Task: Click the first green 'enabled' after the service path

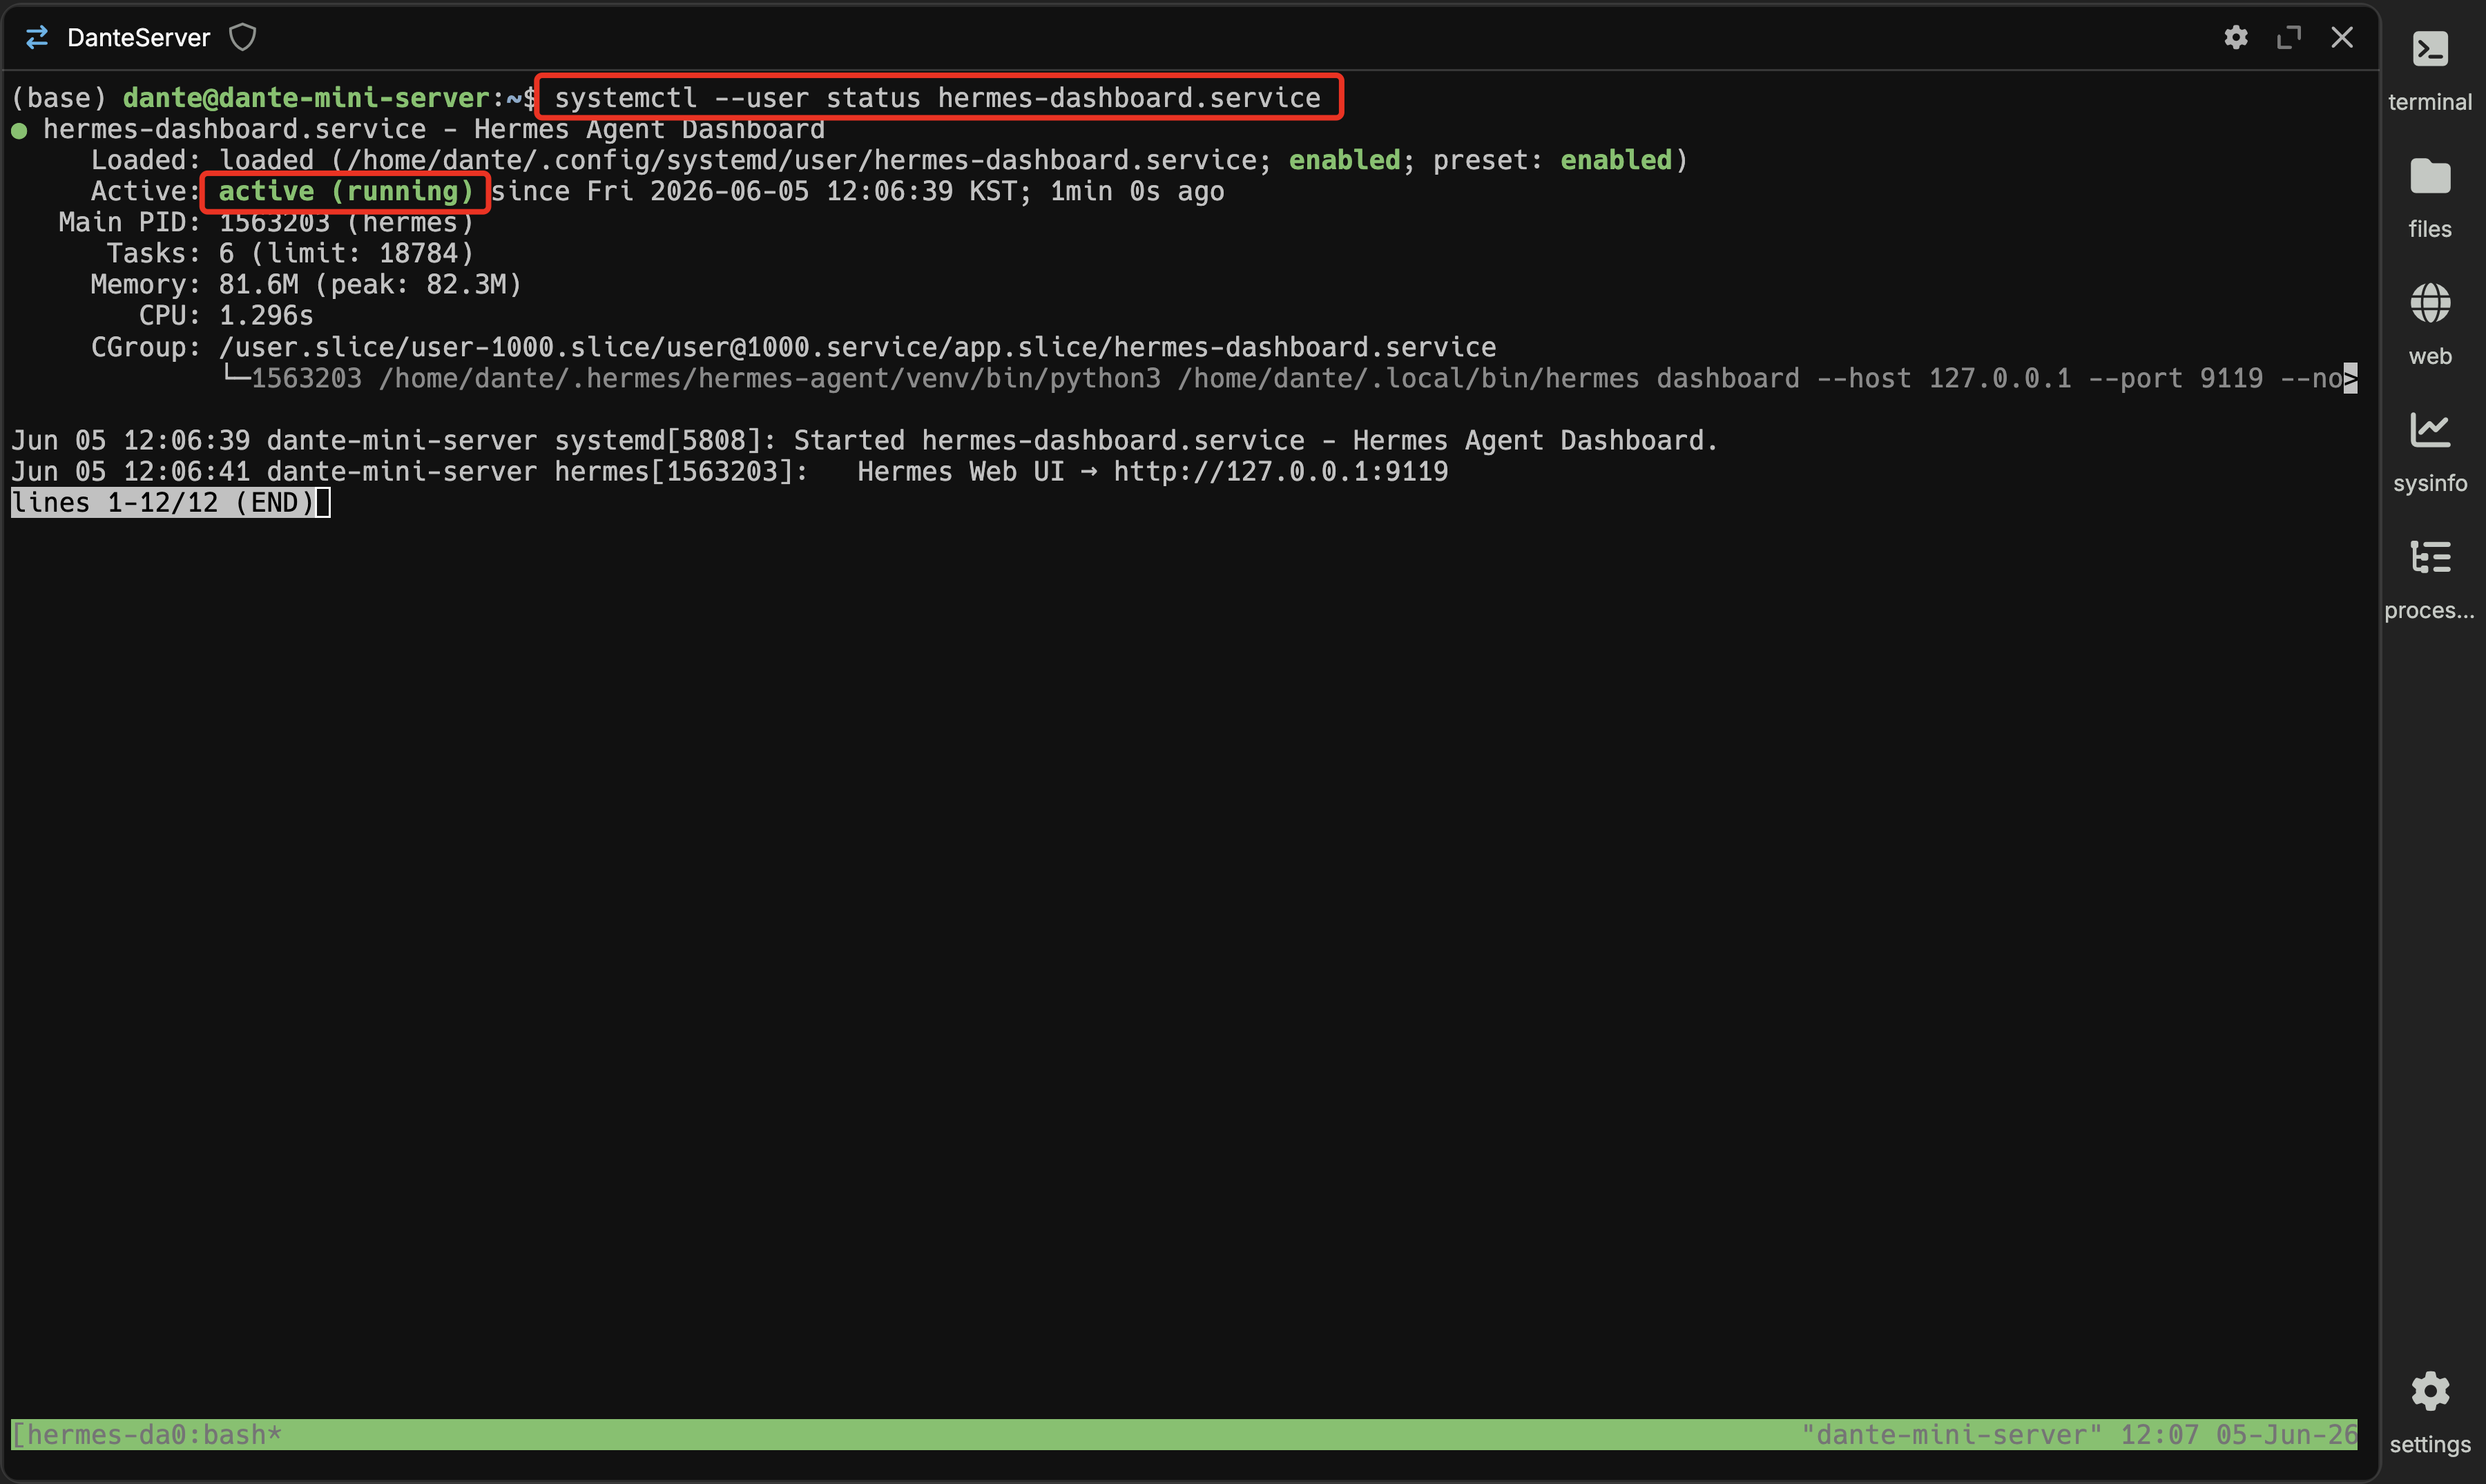Action: tap(1344, 160)
